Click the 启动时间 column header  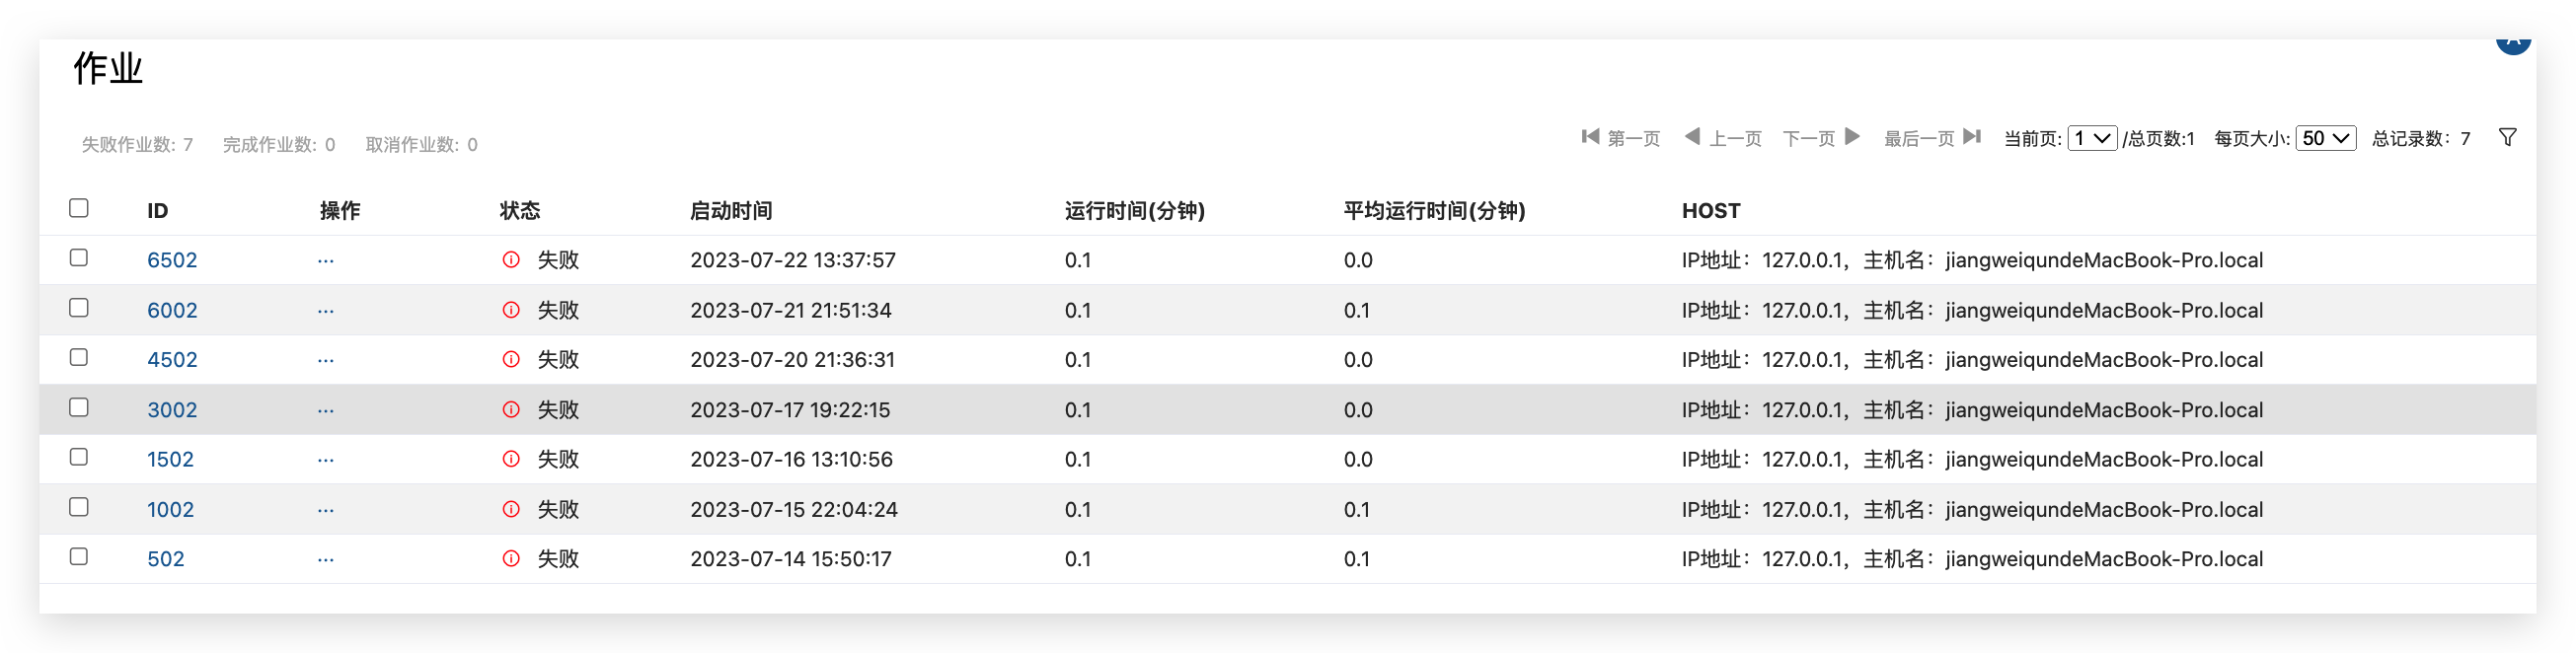tap(731, 211)
